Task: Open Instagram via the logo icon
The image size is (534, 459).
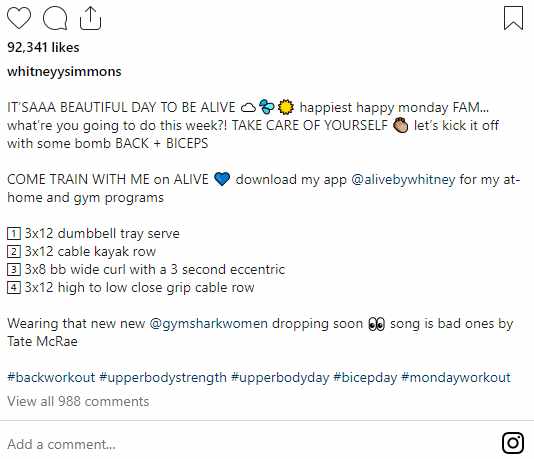Action: coord(513,443)
